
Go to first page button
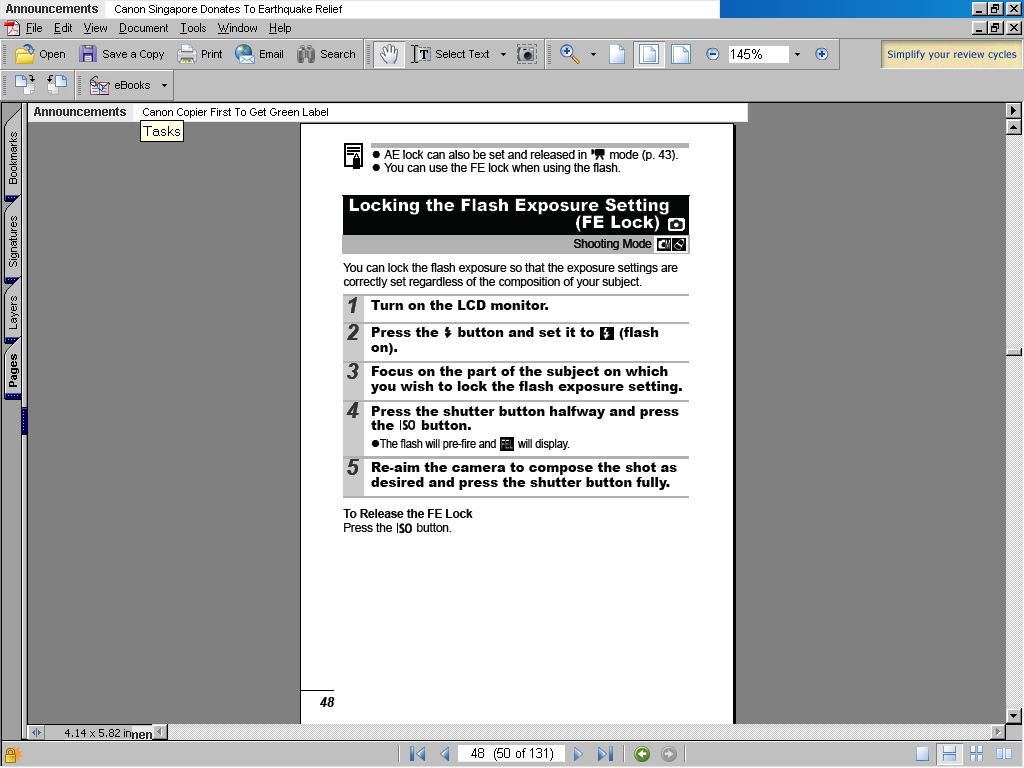(x=417, y=754)
